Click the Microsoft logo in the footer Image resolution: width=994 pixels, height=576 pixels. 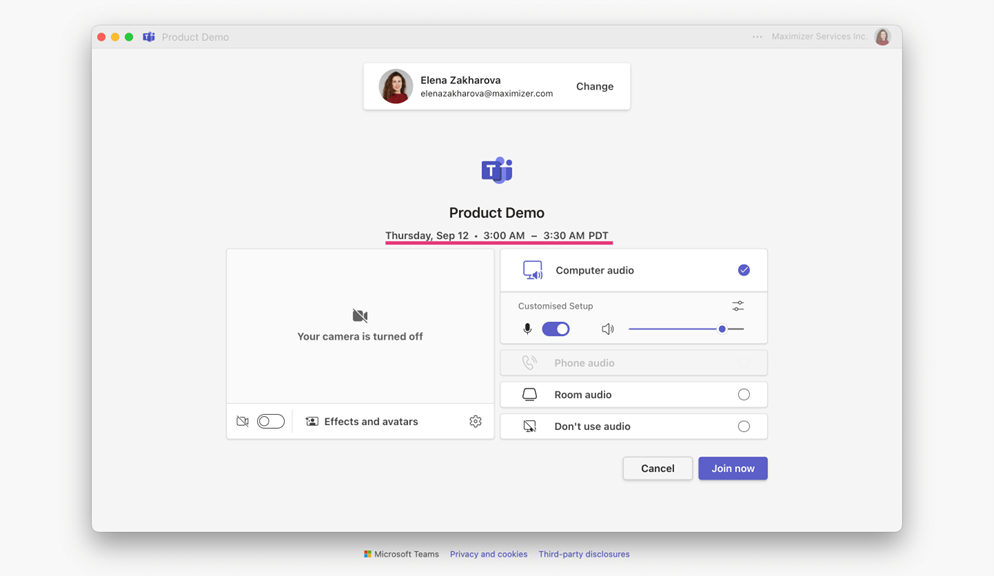[x=368, y=554]
